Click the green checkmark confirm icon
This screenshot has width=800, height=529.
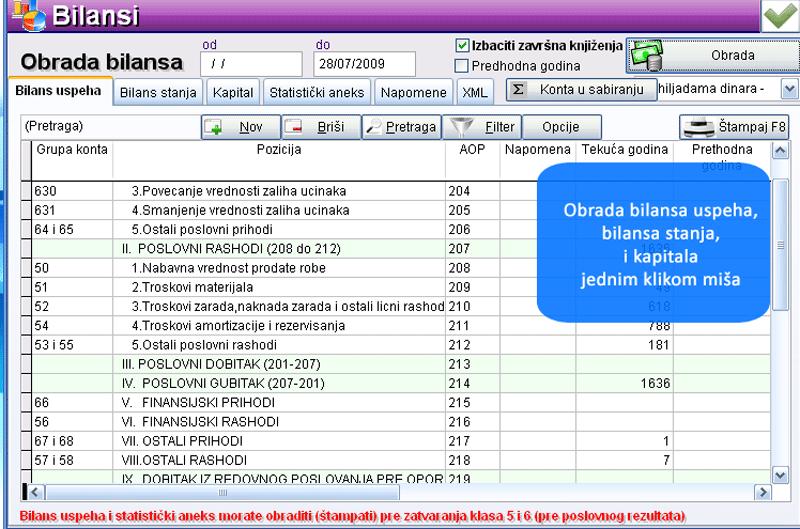780,16
